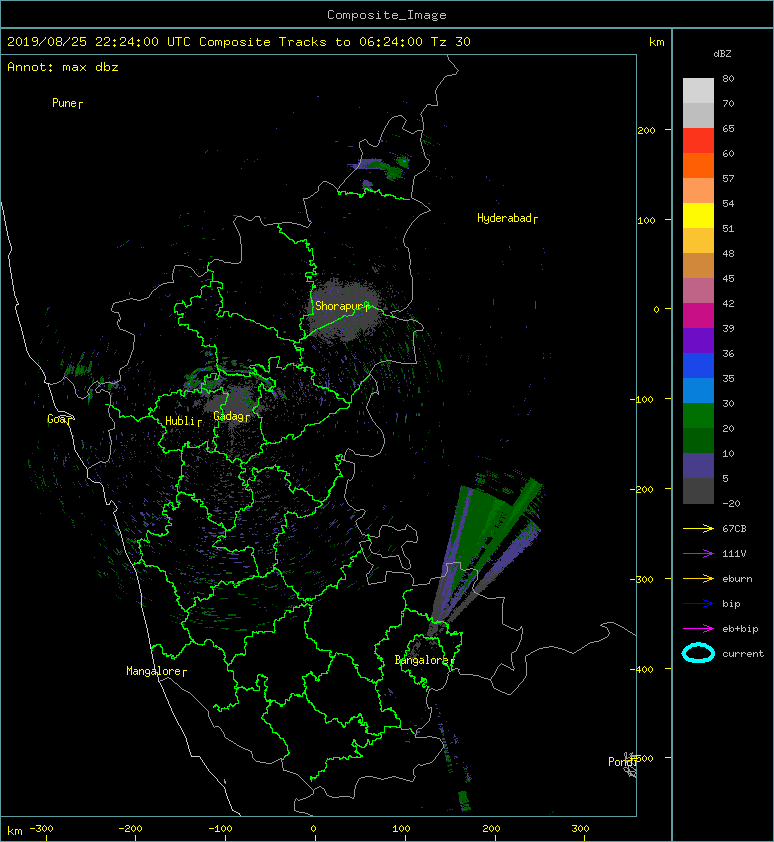
Task: Click the dark gray 5 dBZ swatch
Action: (x=698, y=491)
